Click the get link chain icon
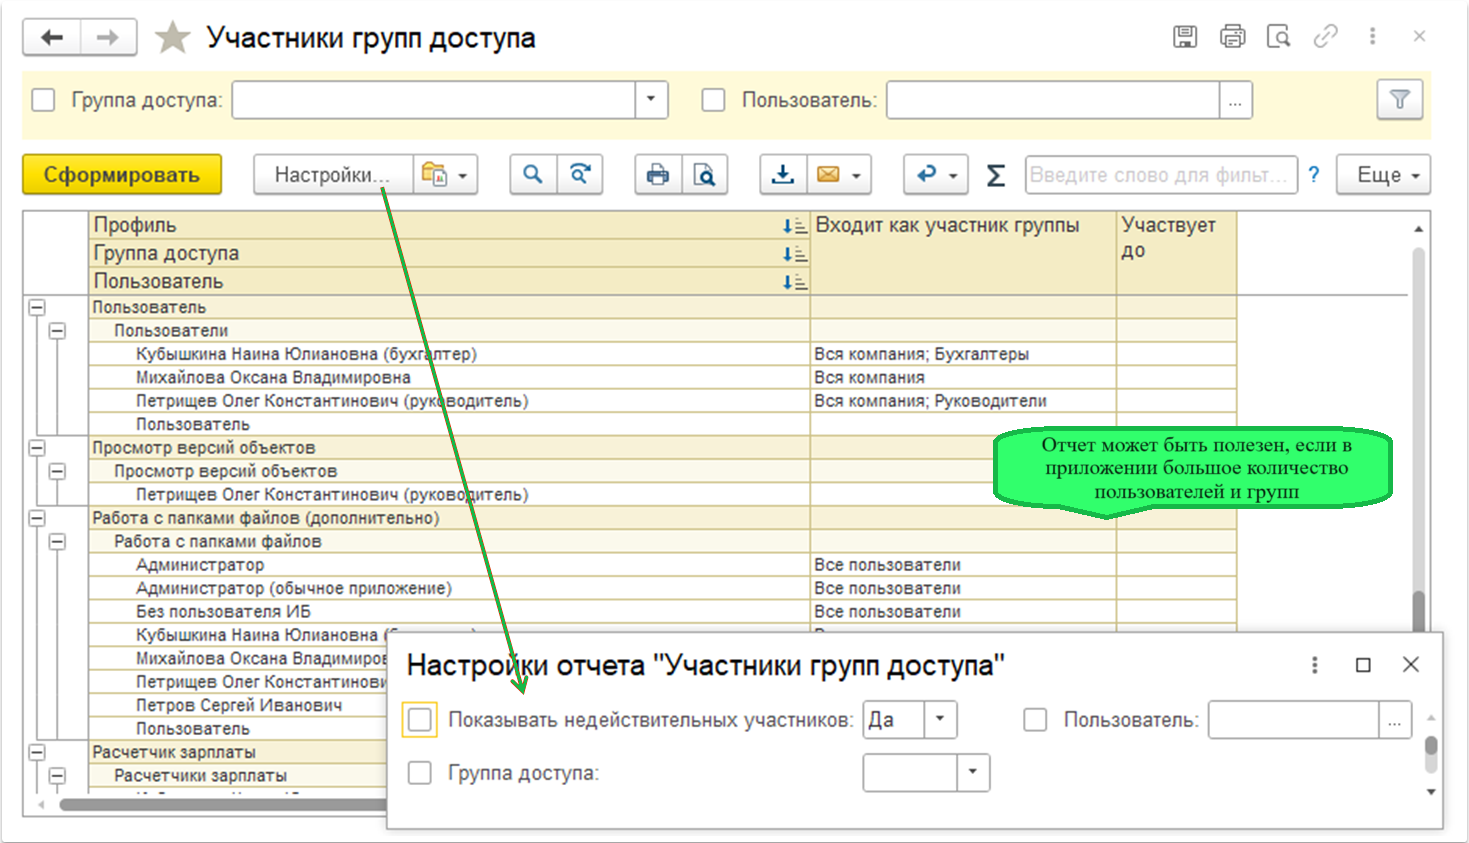This screenshot has width=1469, height=843. [x=1325, y=37]
